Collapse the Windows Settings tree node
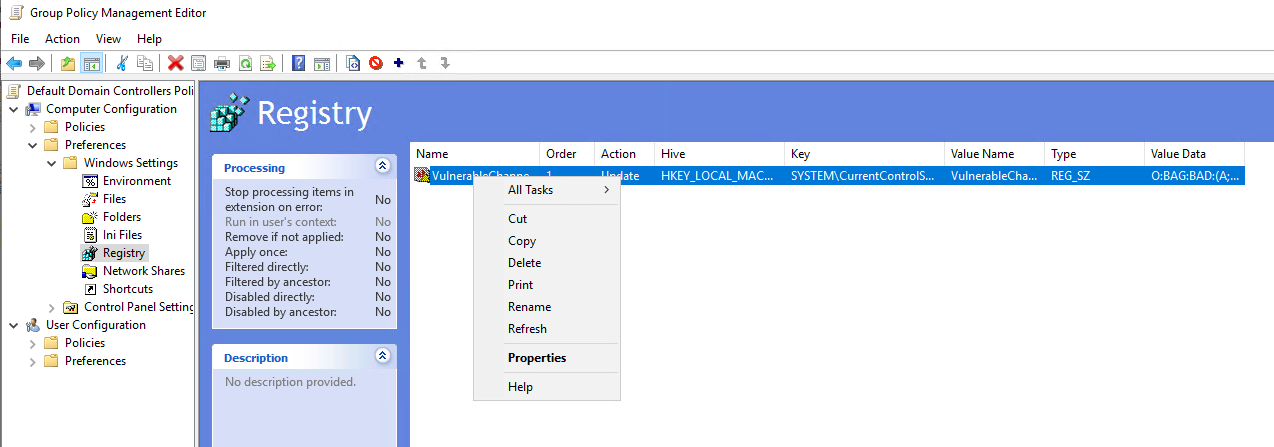This screenshot has width=1274, height=447. tap(51, 163)
